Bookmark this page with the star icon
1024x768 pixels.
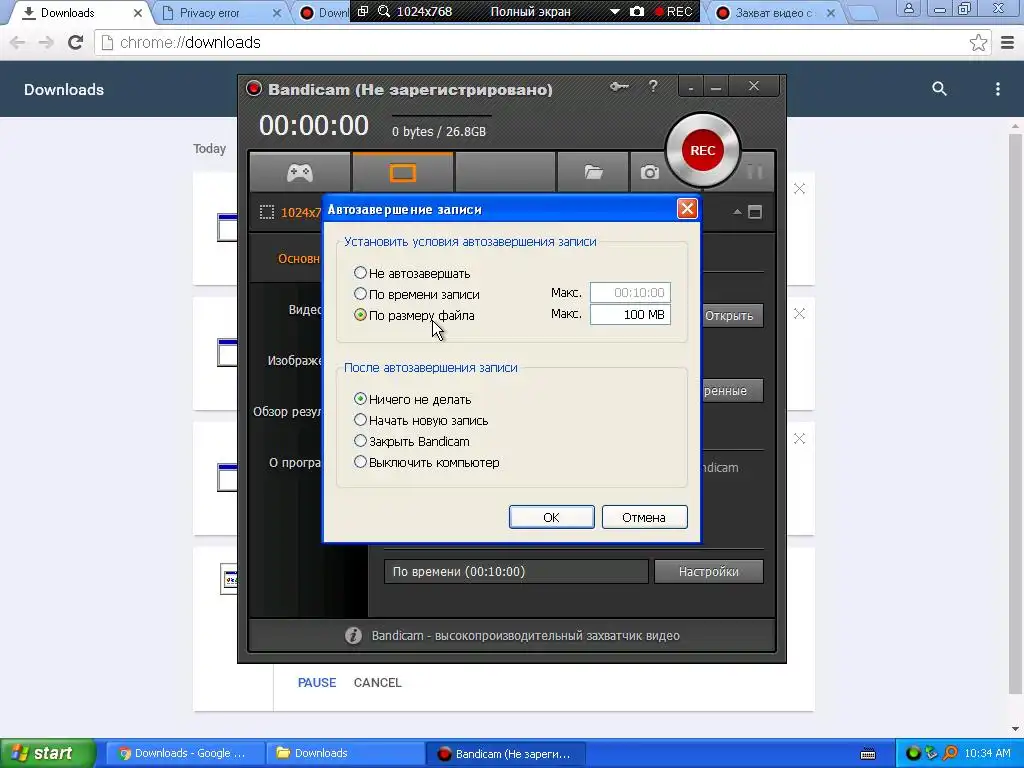pos(978,42)
